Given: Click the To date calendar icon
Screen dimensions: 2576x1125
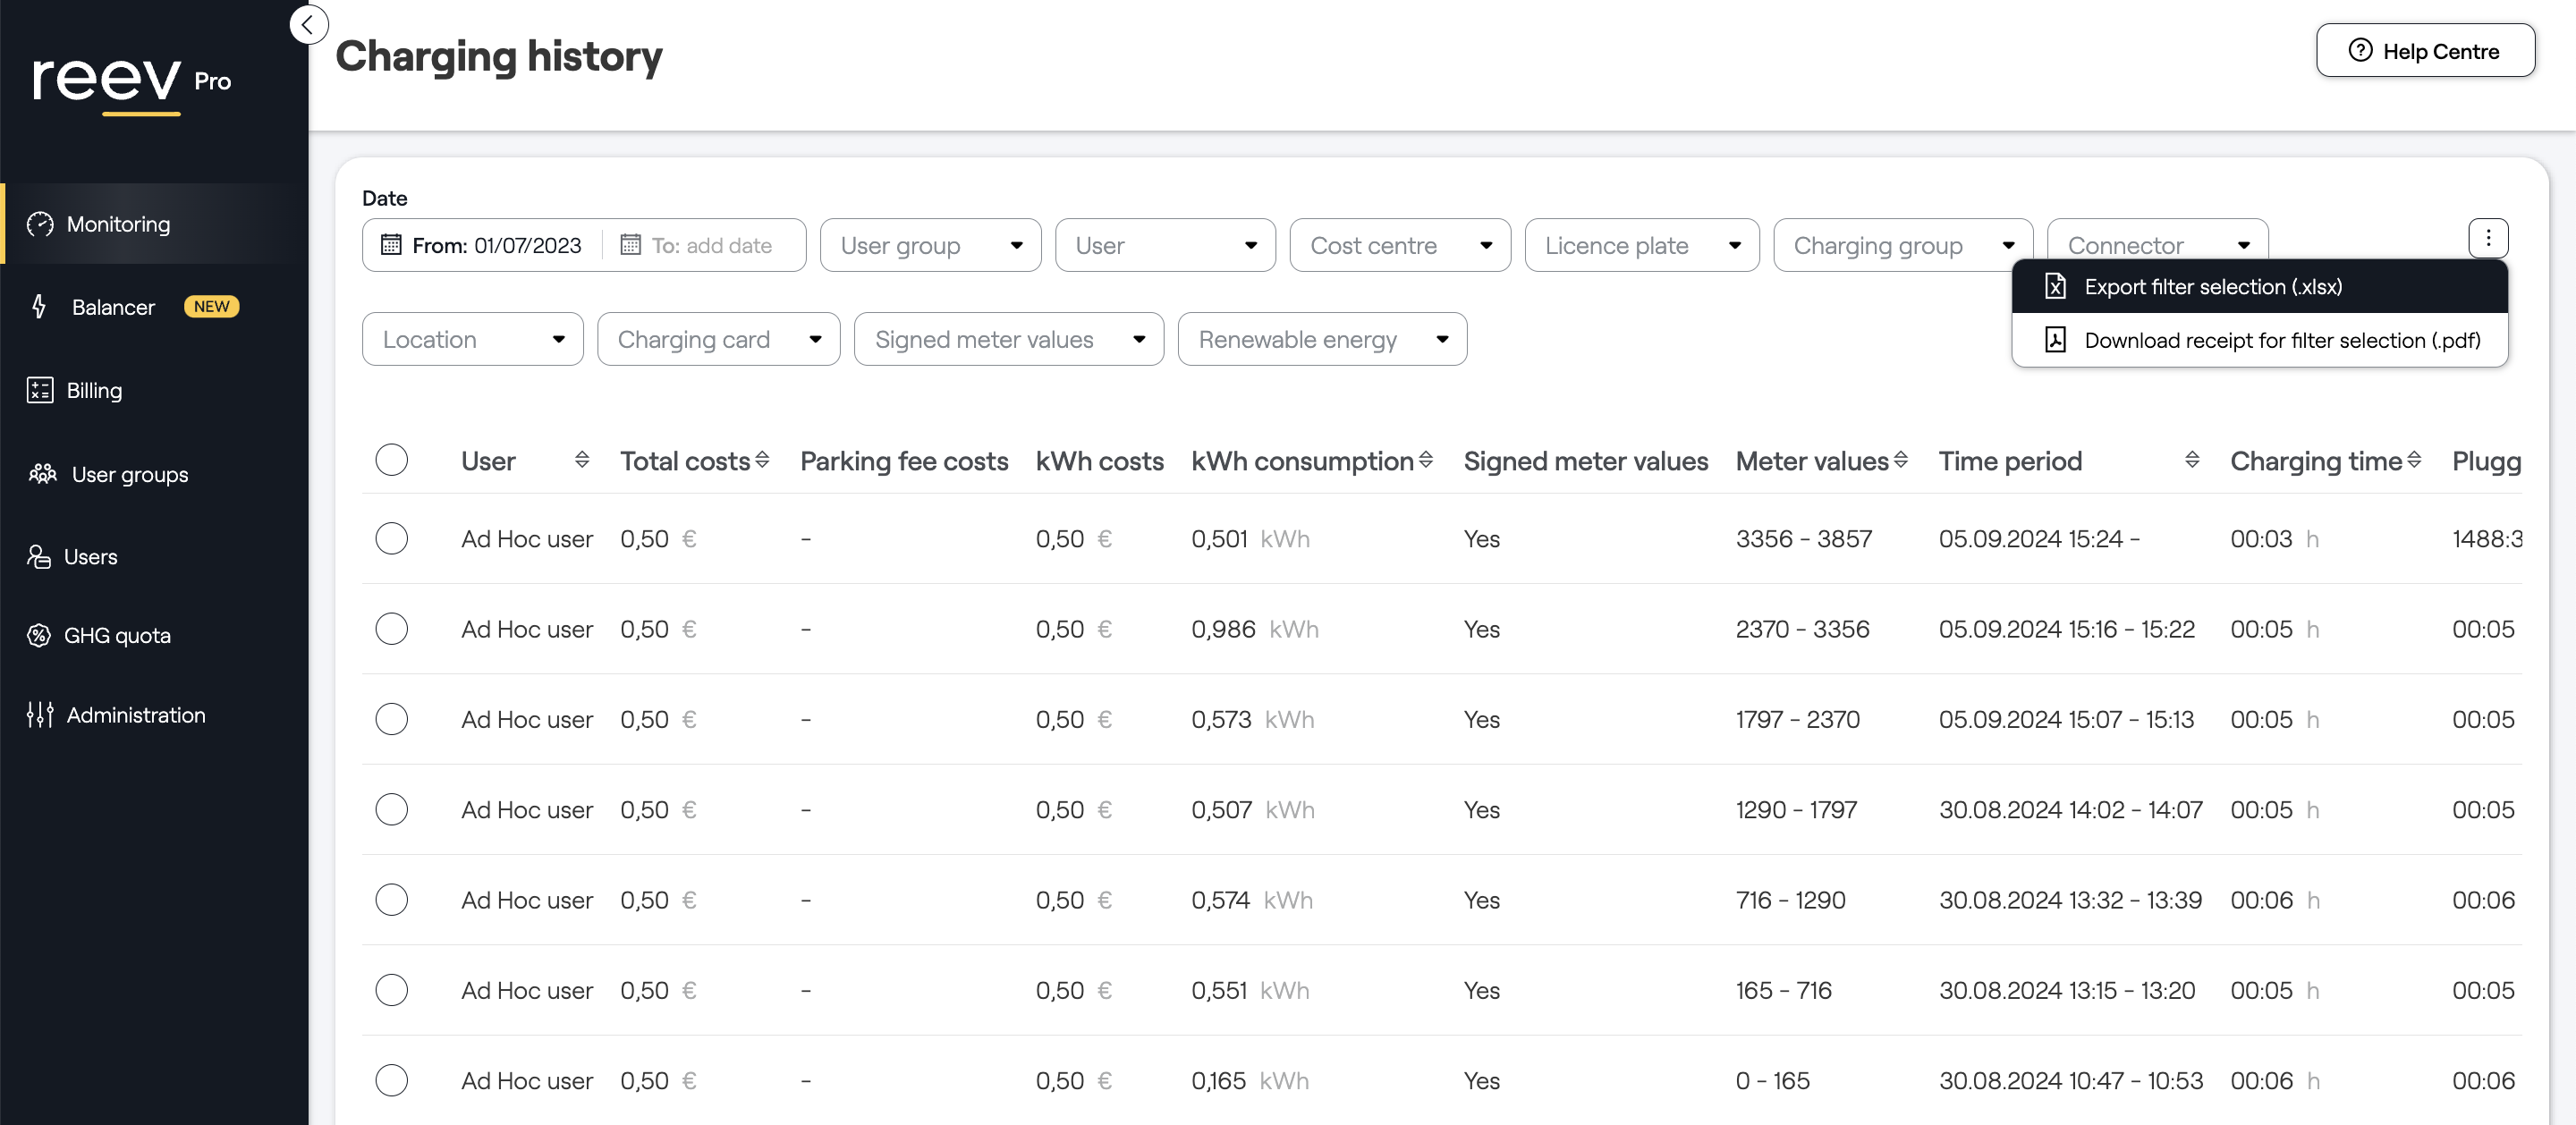Looking at the screenshot, I should click(x=630, y=245).
